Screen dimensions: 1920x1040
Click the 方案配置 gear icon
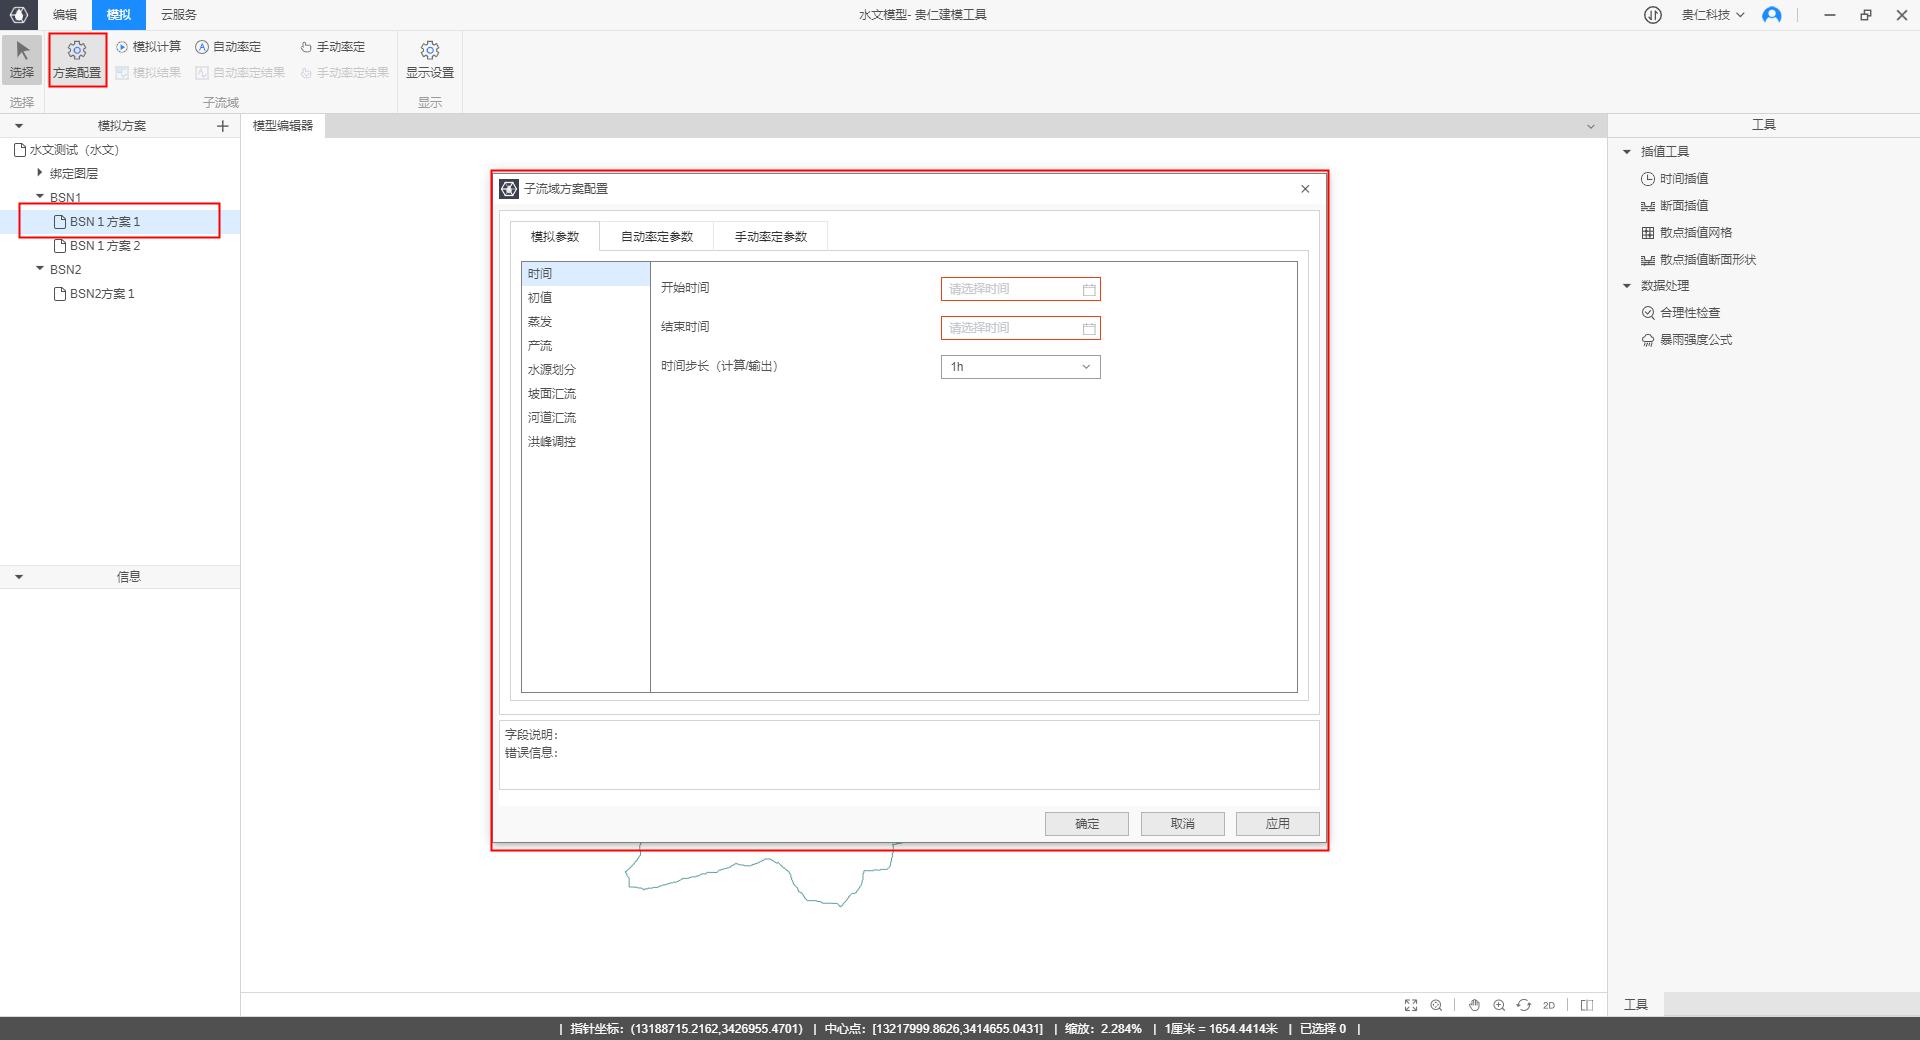pos(77,51)
